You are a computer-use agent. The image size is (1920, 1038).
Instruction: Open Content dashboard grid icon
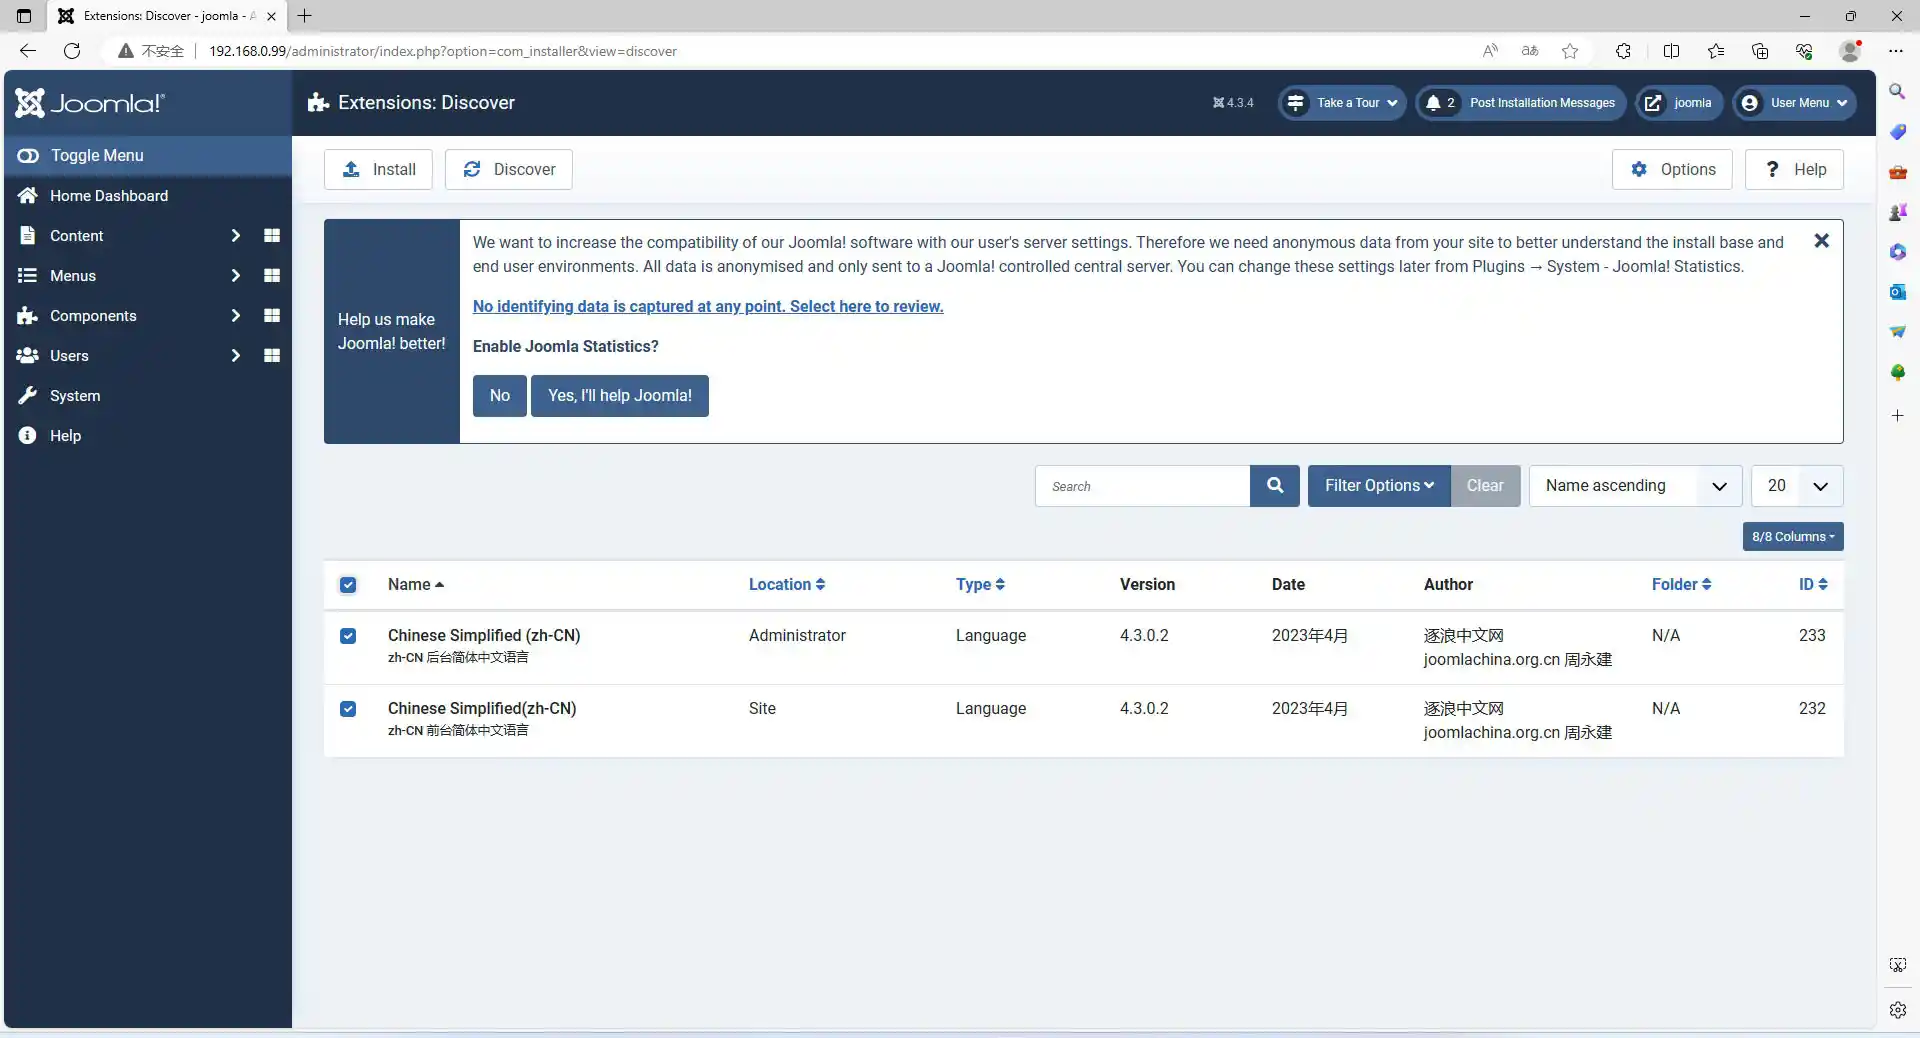(x=271, y=236)
